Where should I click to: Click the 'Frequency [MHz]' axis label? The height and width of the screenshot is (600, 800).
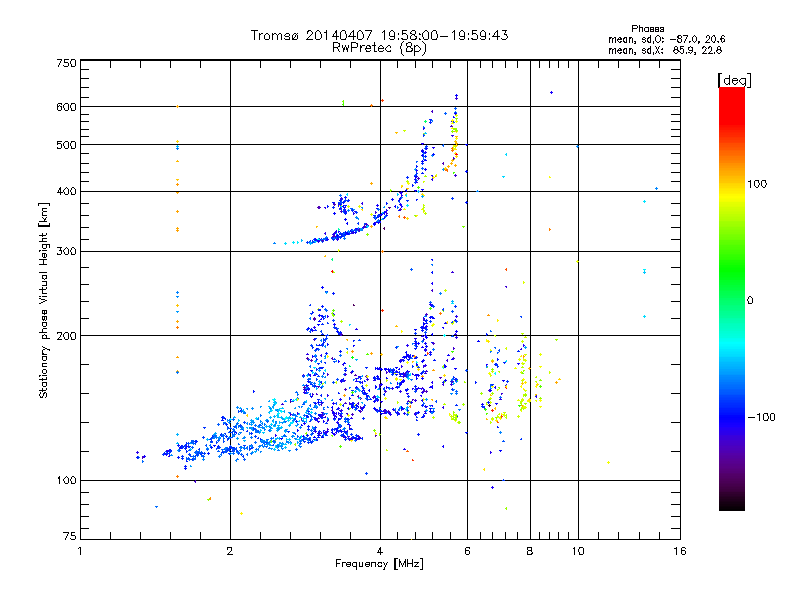point(379,564)
